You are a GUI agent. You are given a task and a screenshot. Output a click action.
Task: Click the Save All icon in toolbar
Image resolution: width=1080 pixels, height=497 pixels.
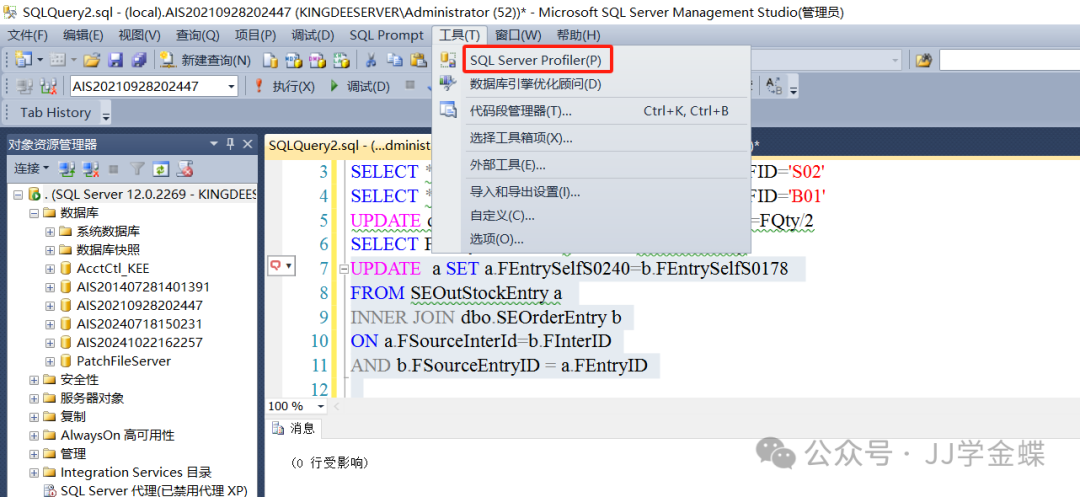pos(138,61)
